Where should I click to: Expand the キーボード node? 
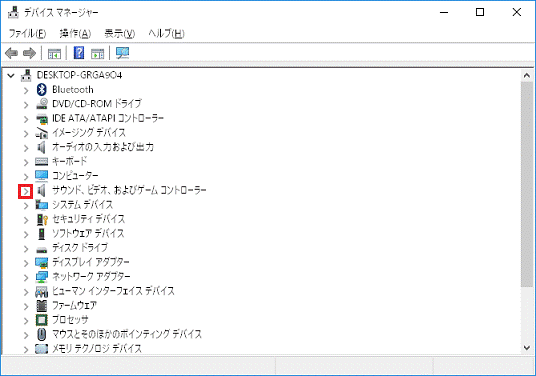tap(26, 162)
